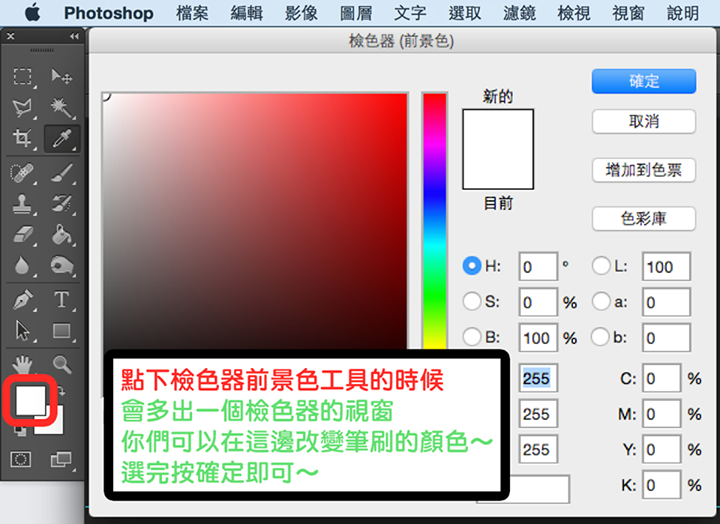Confirm color with 確定 button
Screen dimensions: 720x524
644,81
